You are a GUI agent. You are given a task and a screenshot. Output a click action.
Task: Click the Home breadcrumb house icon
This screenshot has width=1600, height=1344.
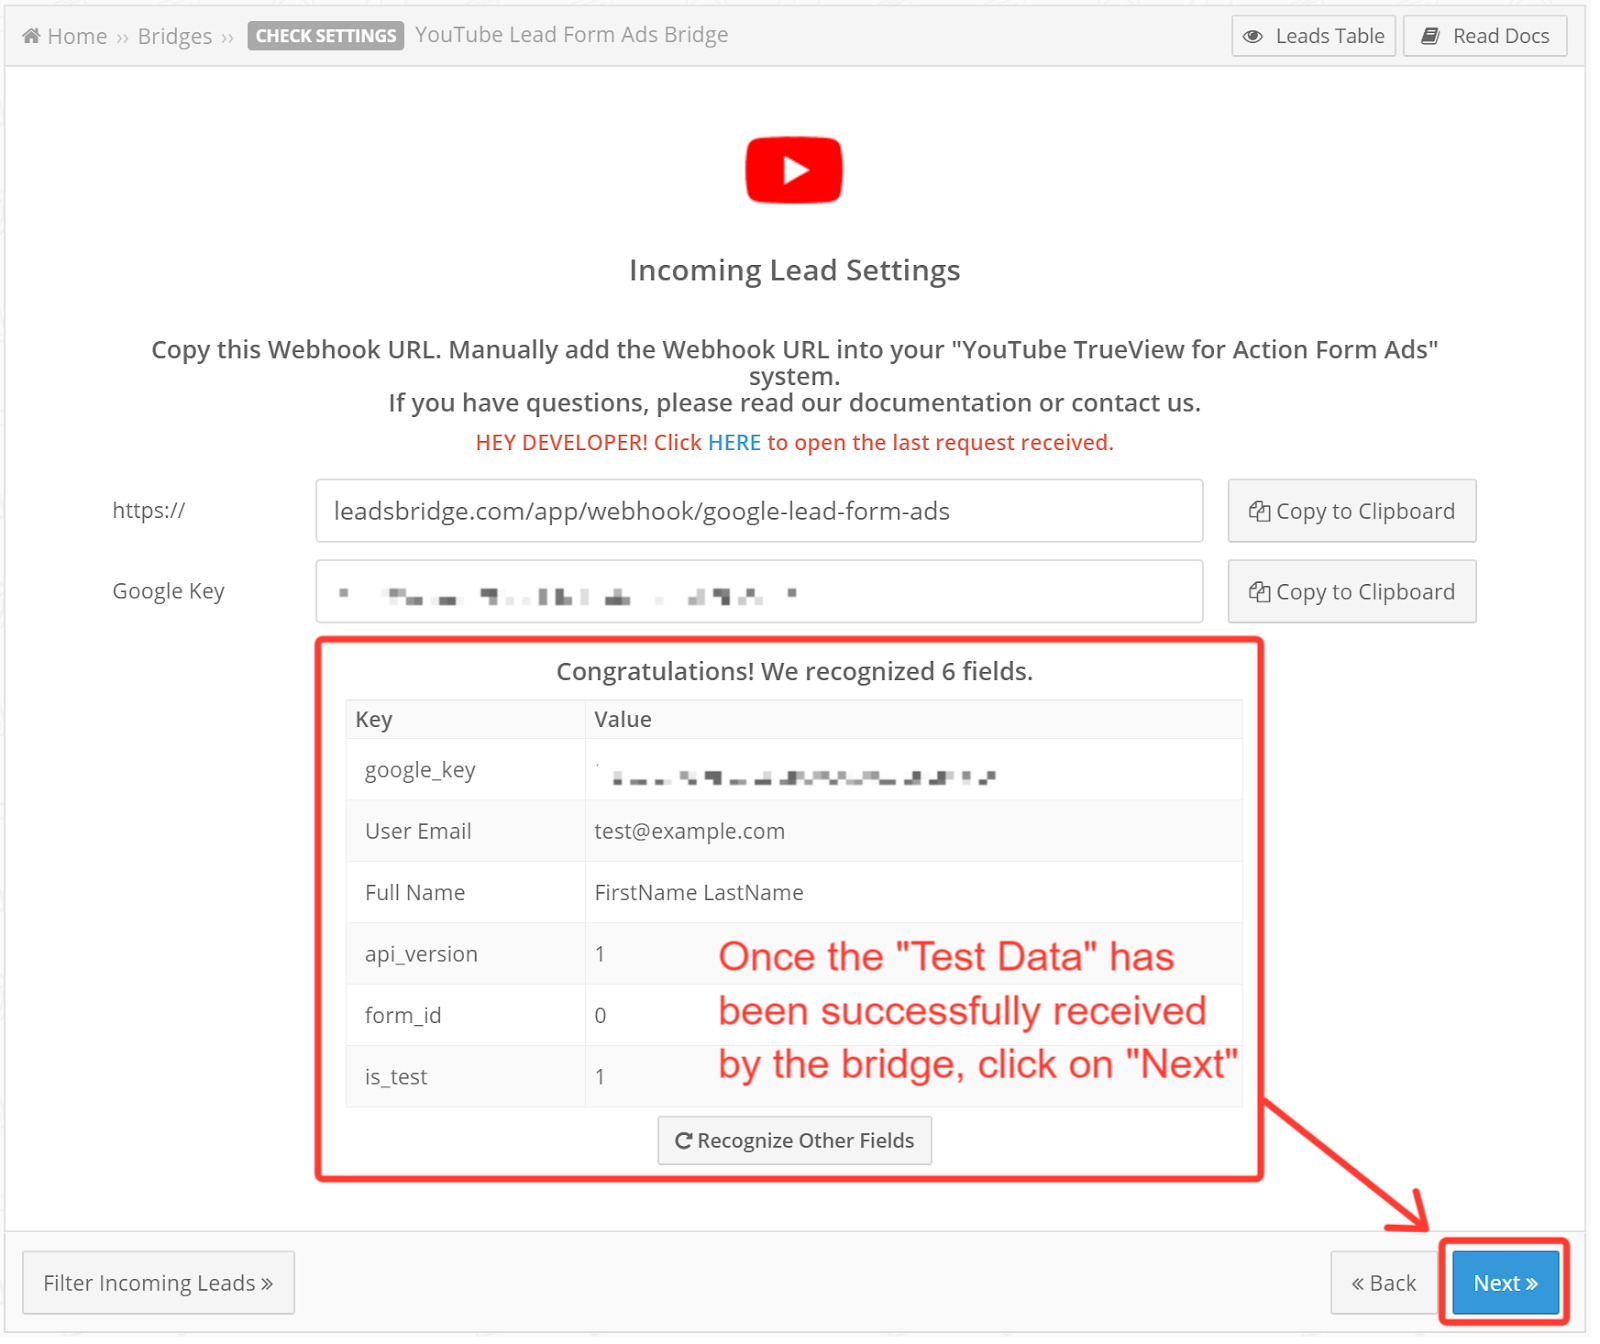click(31, 36)
